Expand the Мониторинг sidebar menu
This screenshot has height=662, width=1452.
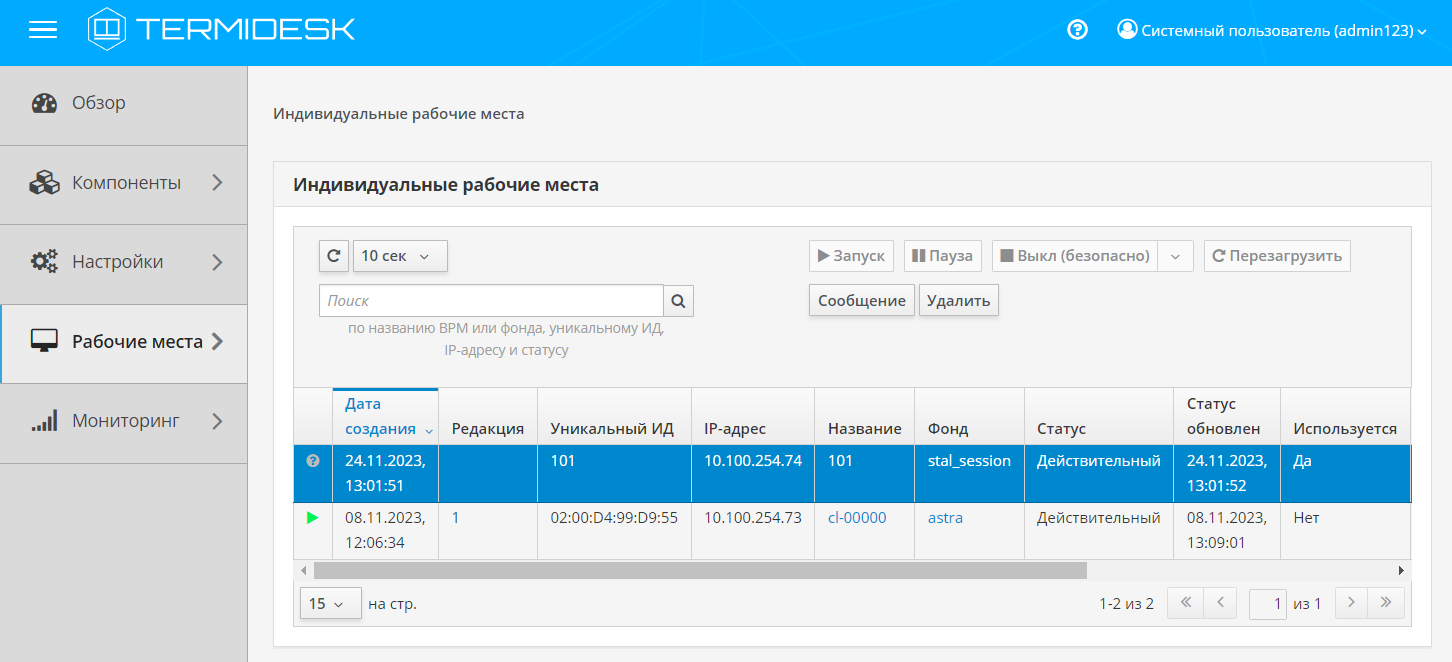[126, 421]
